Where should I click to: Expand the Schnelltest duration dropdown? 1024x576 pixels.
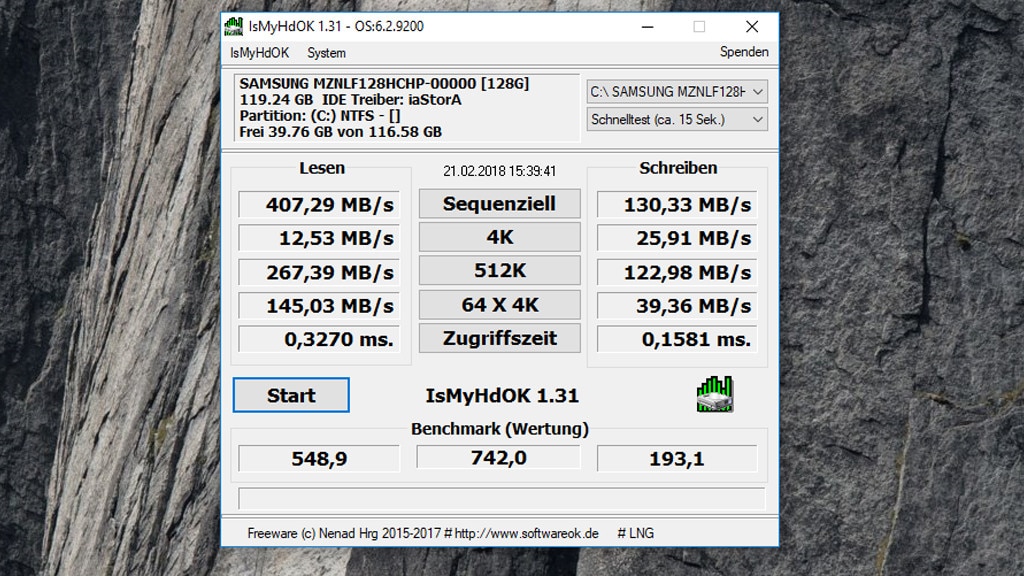pos(677,120)
